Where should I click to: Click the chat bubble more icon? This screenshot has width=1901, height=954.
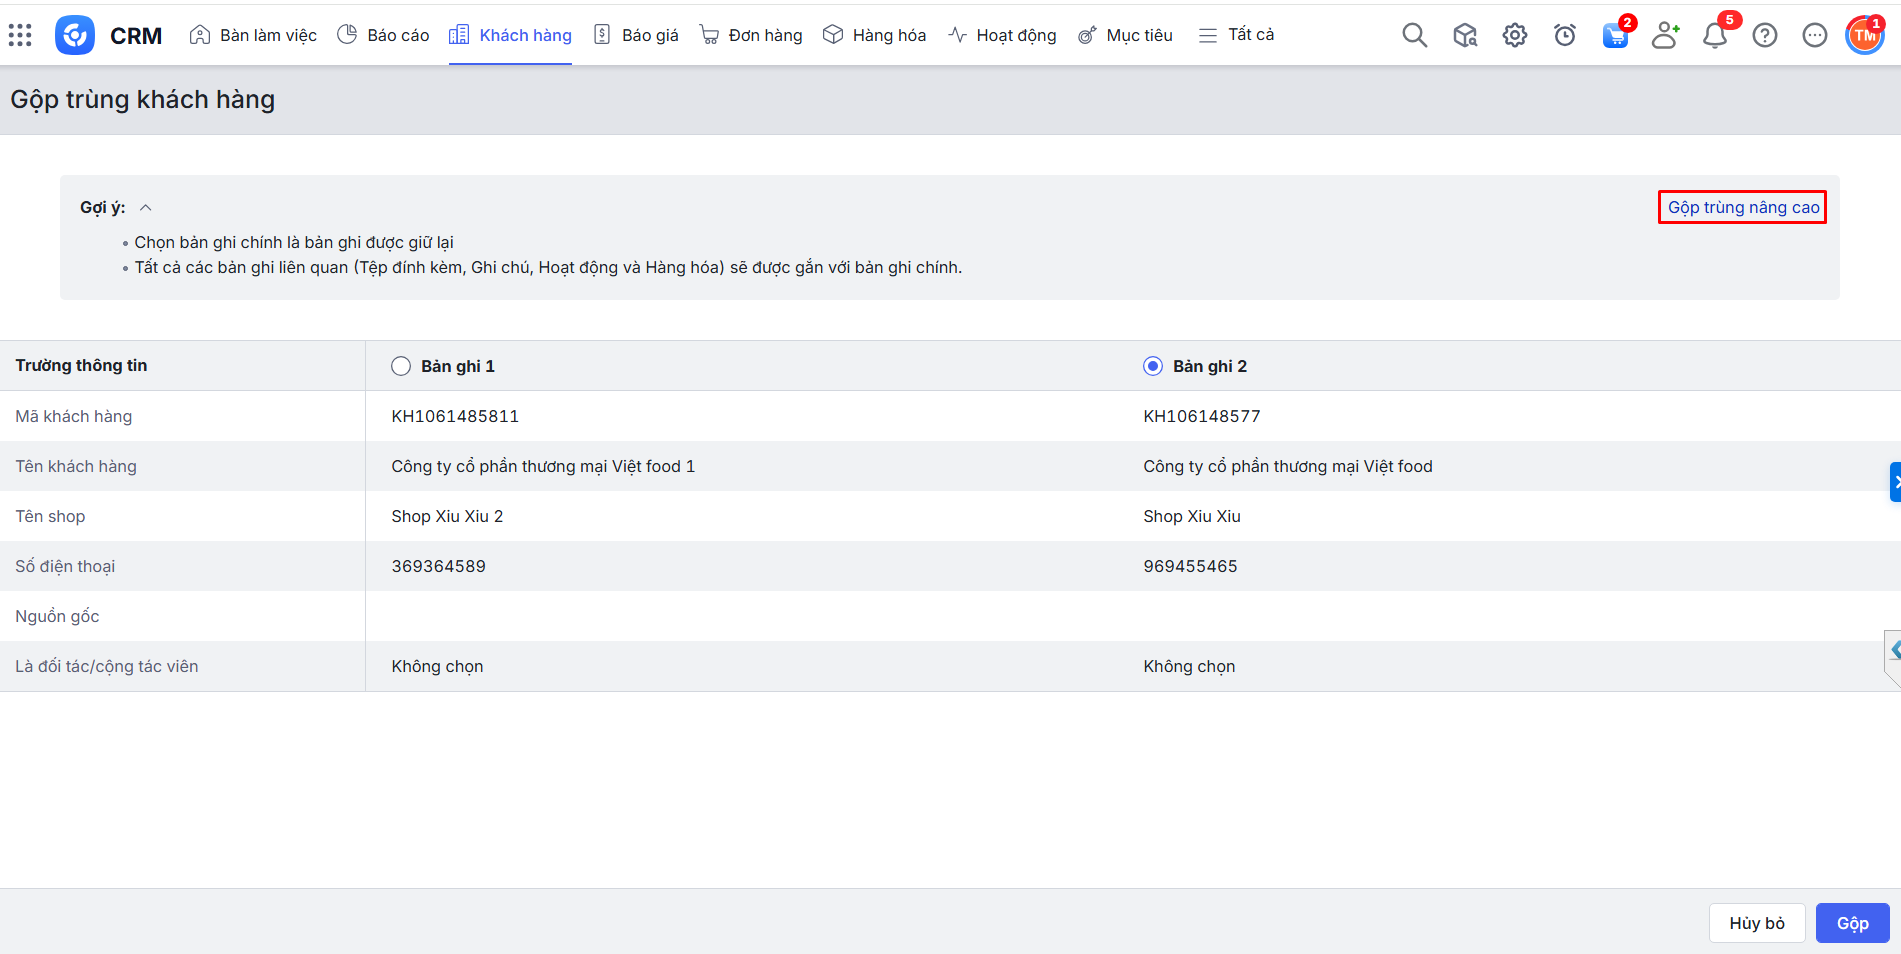click(1814, 35)
